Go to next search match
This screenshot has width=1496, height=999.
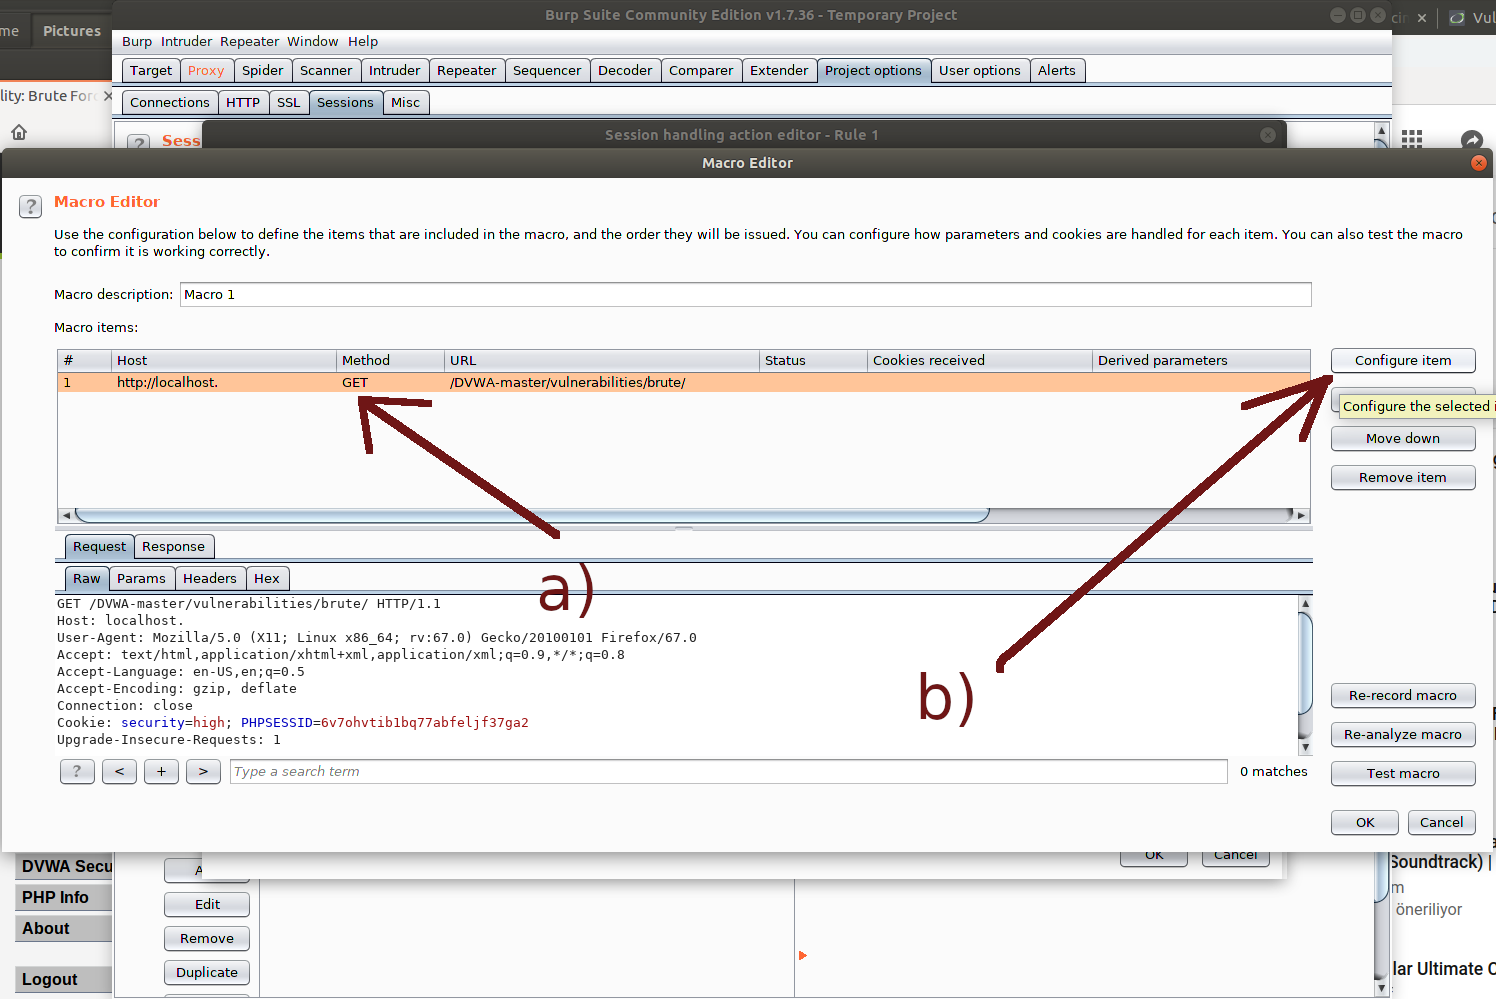point(203,772)
